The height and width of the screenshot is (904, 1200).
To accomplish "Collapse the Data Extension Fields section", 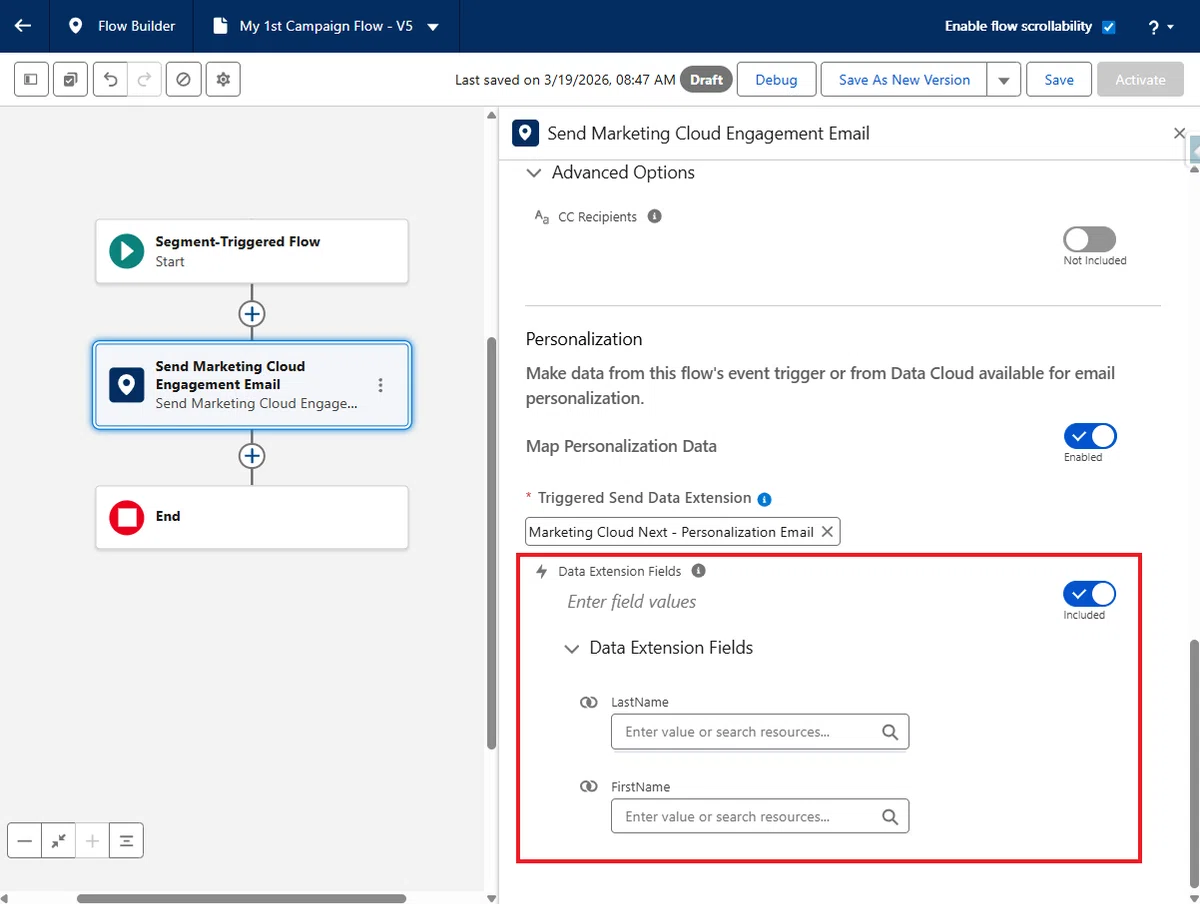I will (572, 649).
